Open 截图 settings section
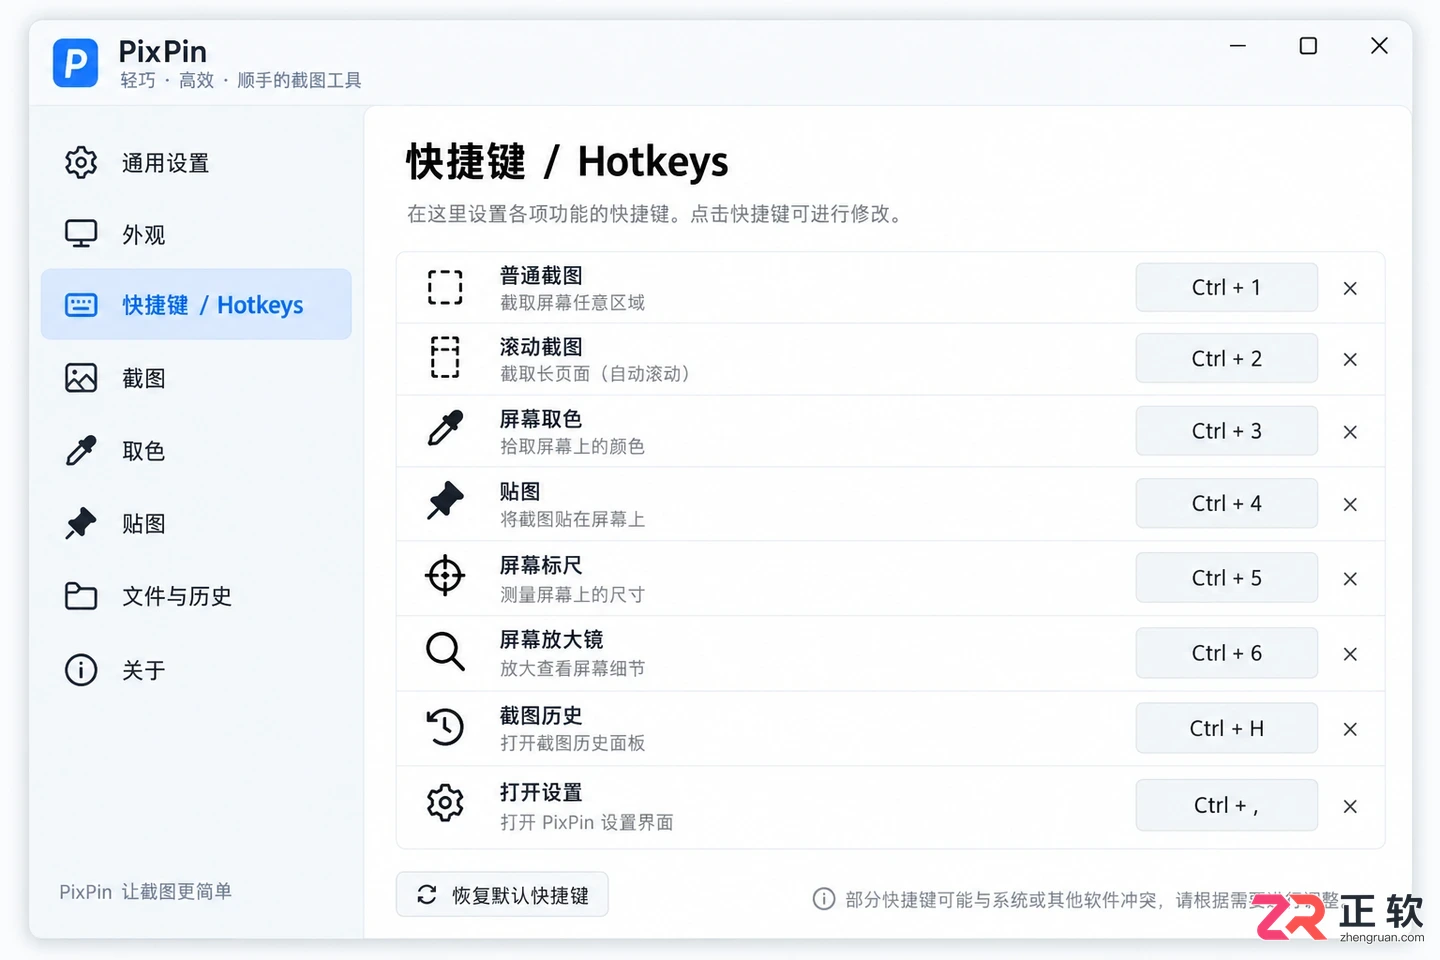Screen dimensions: 1440x960 (196, 378)
